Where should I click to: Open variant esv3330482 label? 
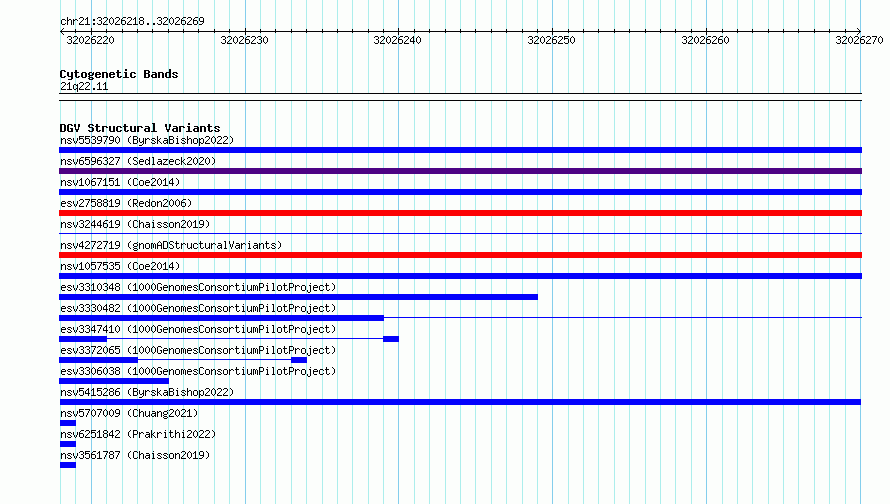tap(198, 308)
